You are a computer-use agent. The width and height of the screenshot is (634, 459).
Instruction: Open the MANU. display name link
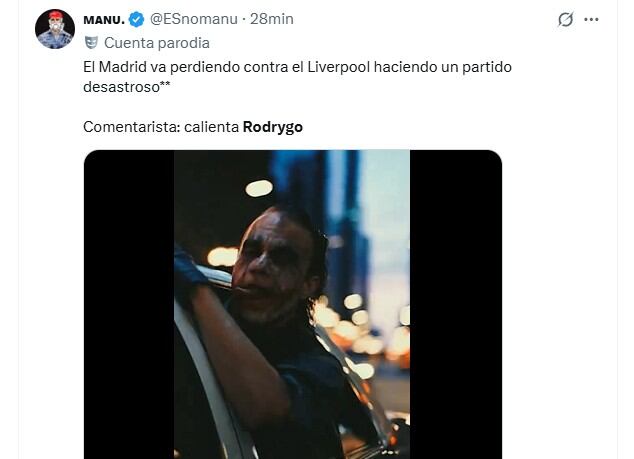(104, 20)
